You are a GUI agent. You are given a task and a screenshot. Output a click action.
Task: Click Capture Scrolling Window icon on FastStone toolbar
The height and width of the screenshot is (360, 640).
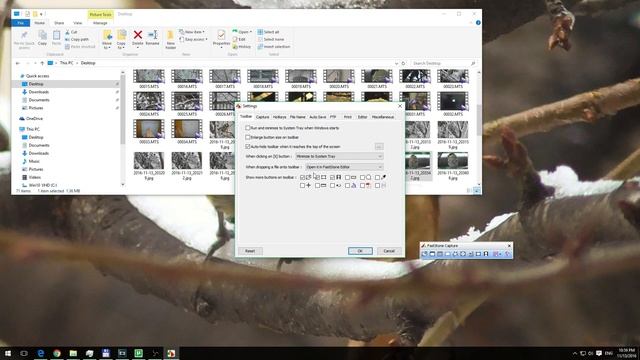click(x=471, y=254)
